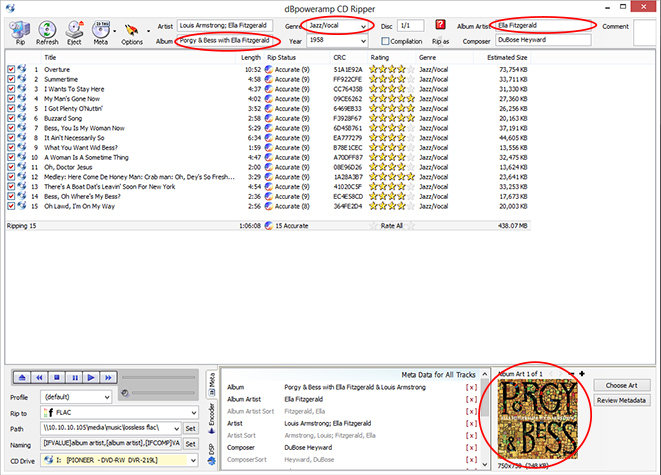
Task: Refresh the CD track listing
Action: [47, 33]
